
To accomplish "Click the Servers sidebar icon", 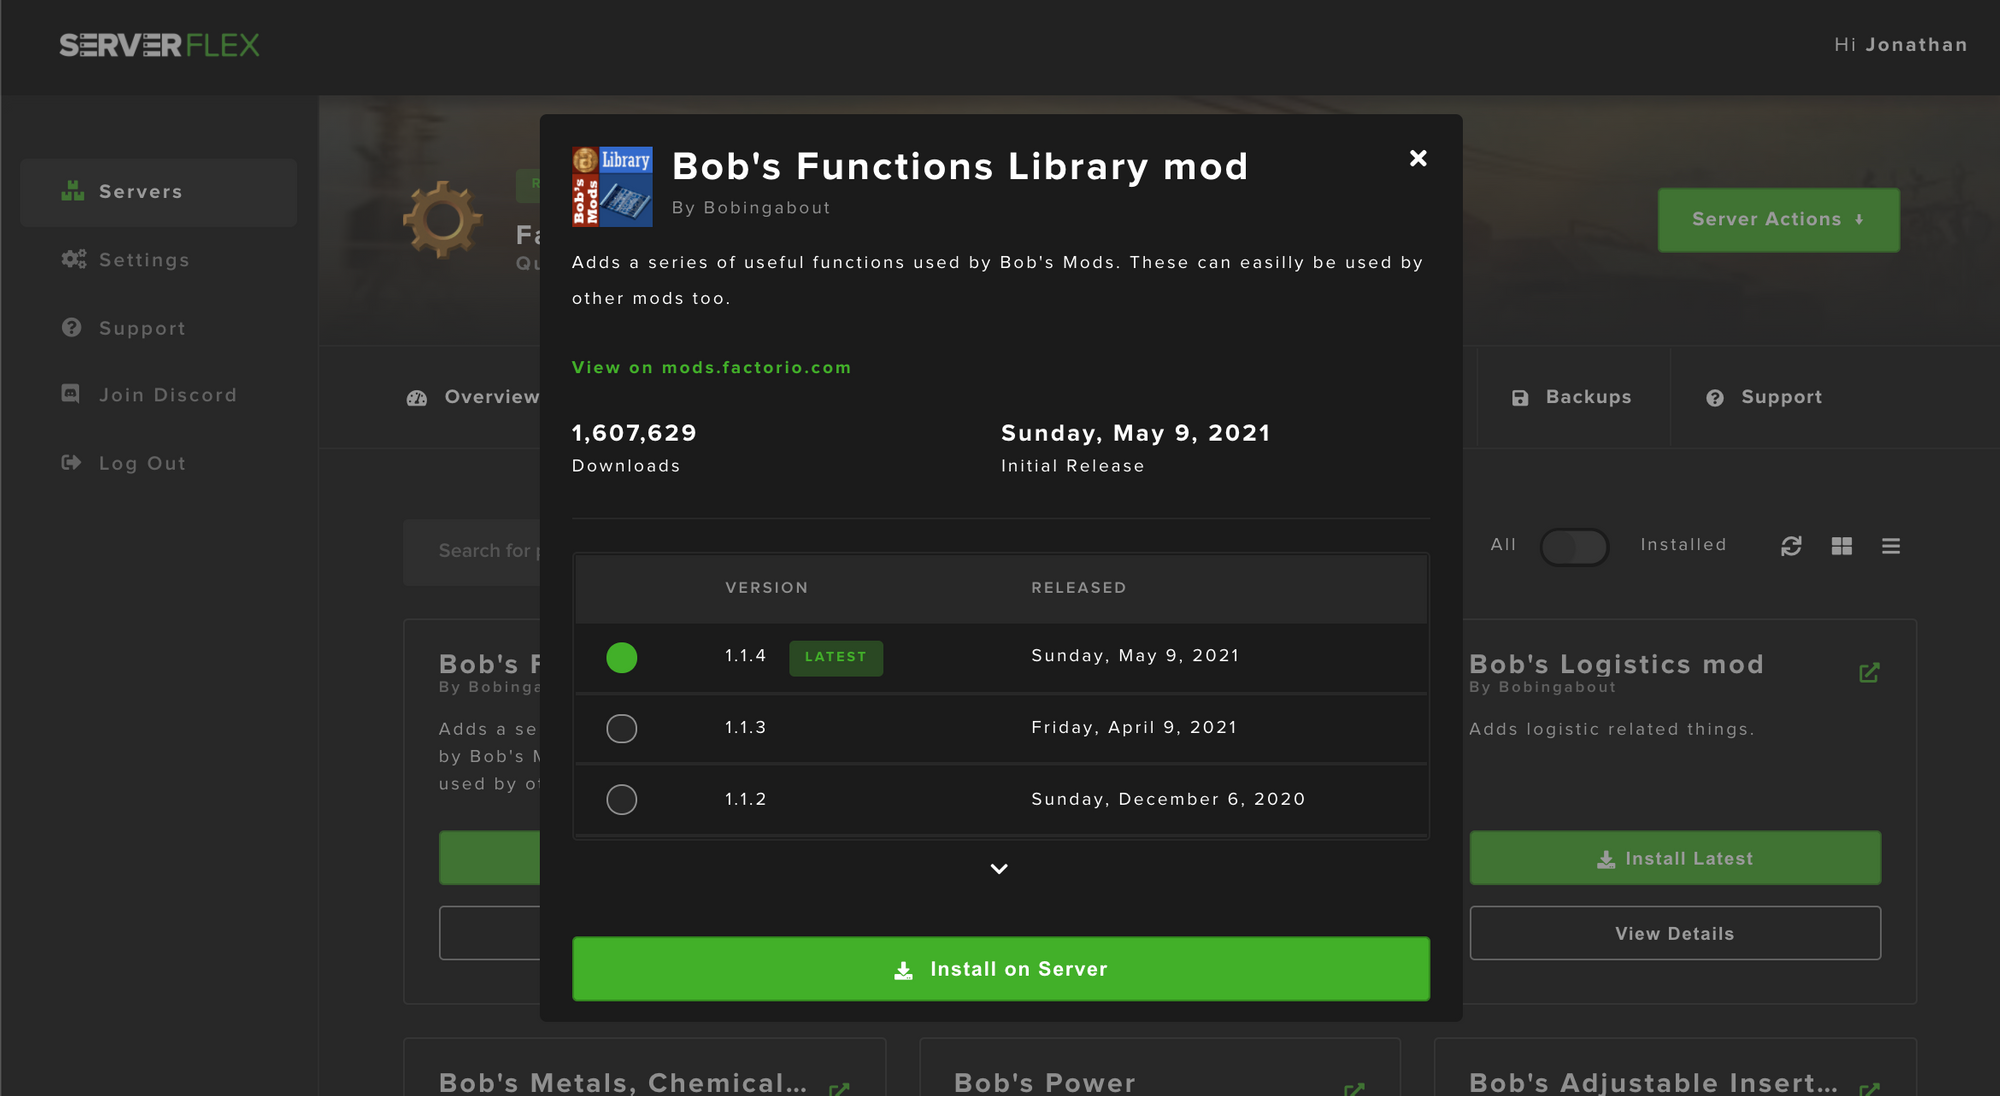I will (x=73, y=191).
